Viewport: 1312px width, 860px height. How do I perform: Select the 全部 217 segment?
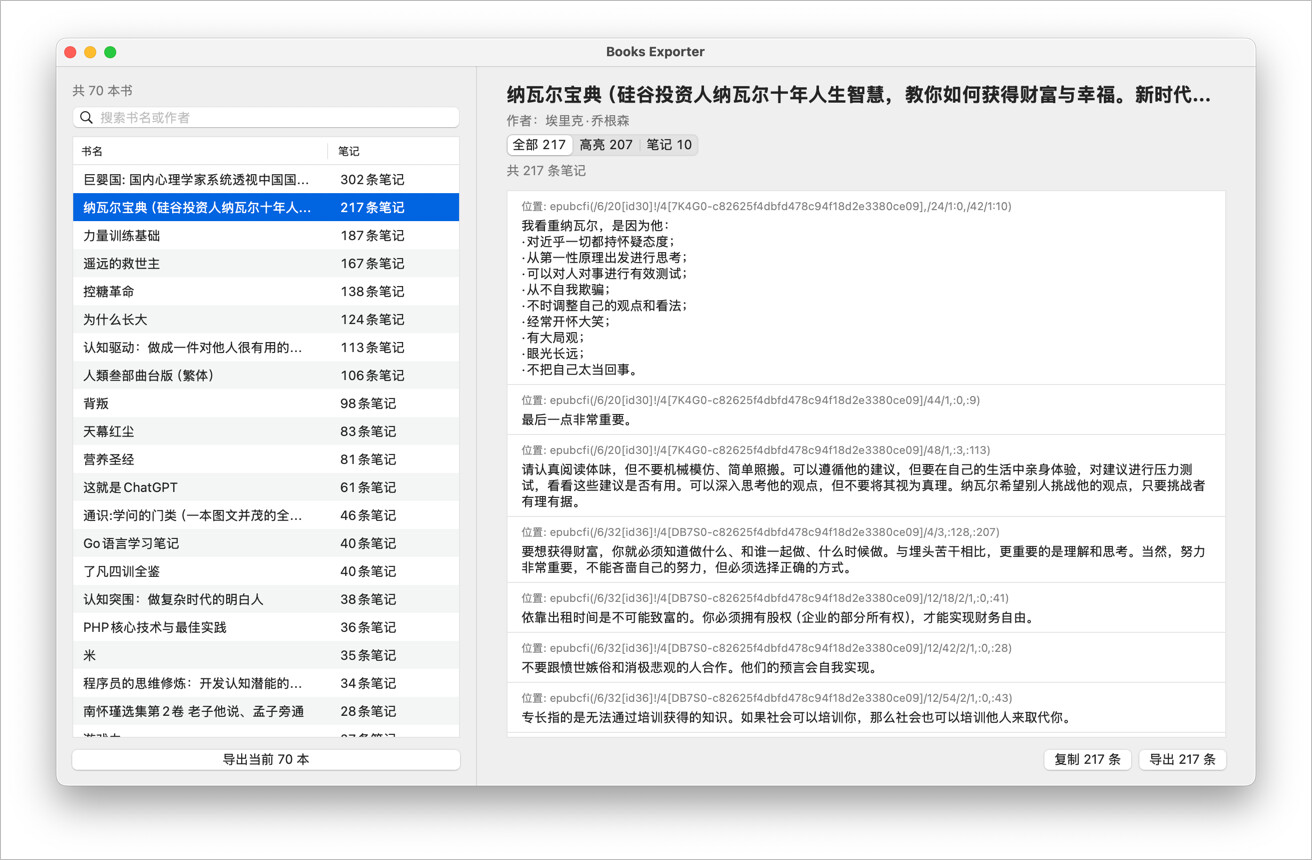coord(539,145)
